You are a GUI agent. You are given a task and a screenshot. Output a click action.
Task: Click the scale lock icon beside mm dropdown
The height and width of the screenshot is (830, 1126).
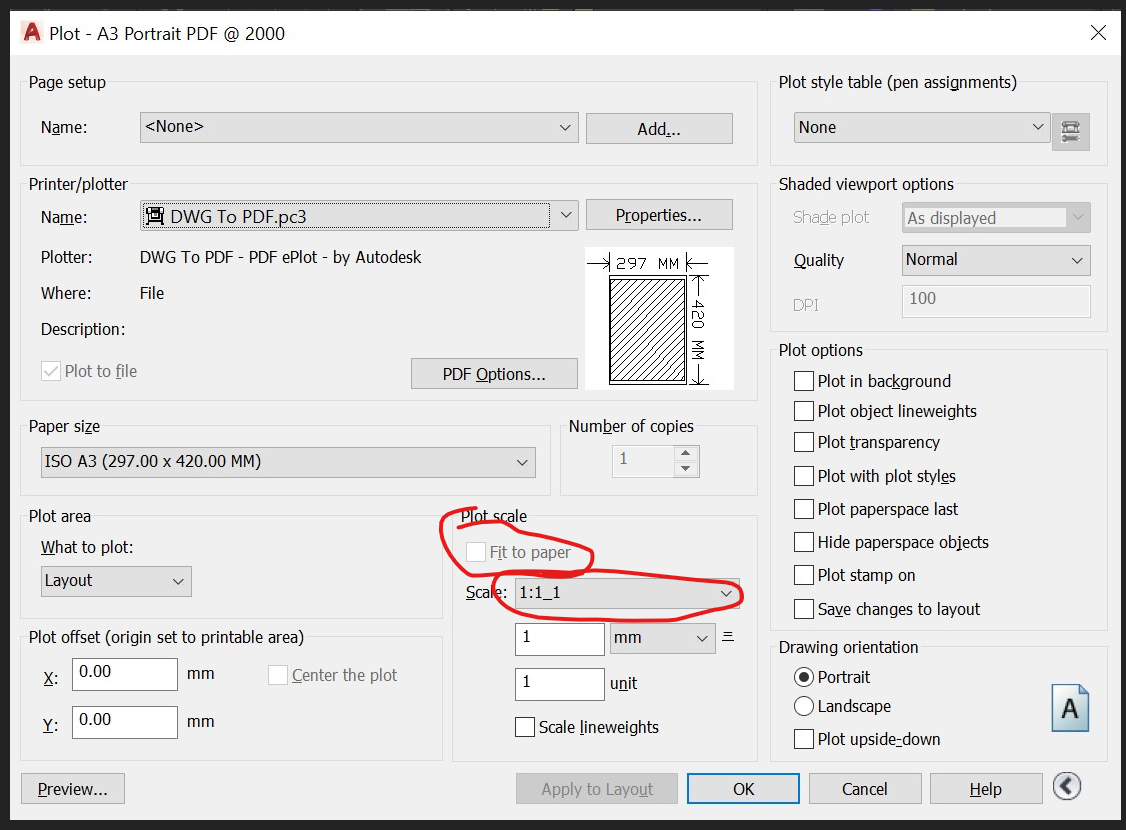pos(727,638)
